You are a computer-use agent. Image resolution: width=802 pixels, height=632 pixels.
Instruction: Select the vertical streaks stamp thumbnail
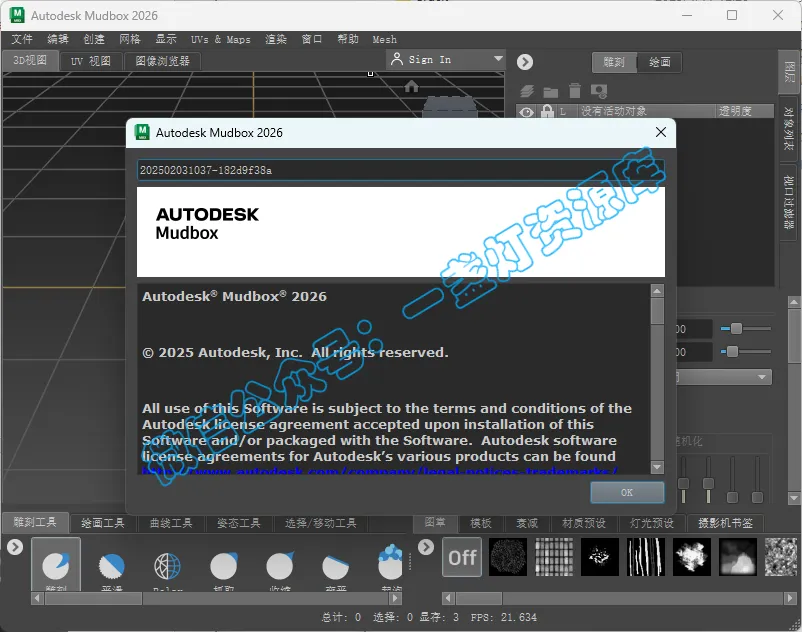pos(646,557)
